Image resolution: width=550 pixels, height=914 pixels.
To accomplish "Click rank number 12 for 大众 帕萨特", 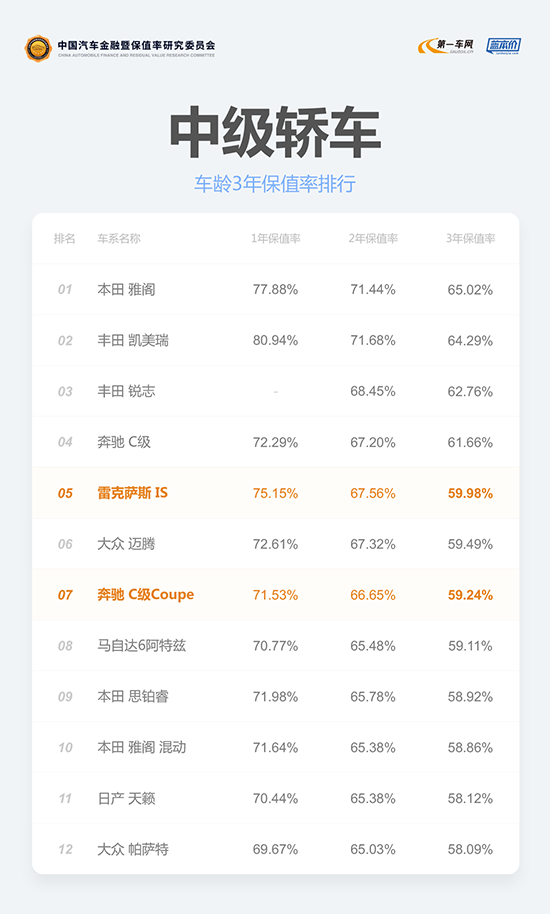I will click(65, 849).
